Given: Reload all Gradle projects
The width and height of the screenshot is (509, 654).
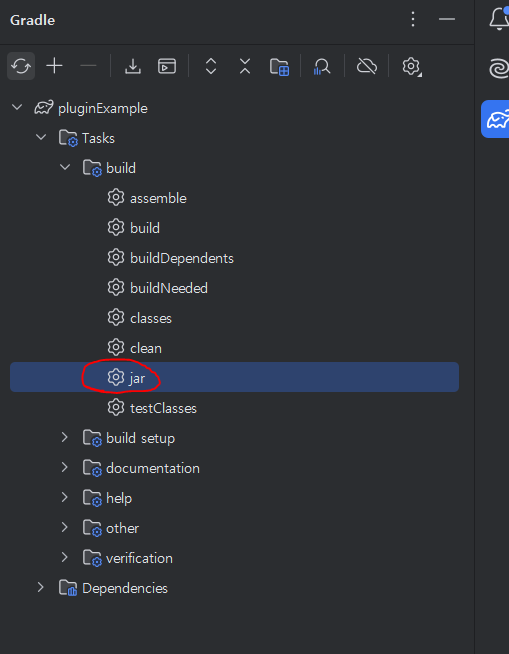Looking at the screenshot, I should (x=21, y=66).
